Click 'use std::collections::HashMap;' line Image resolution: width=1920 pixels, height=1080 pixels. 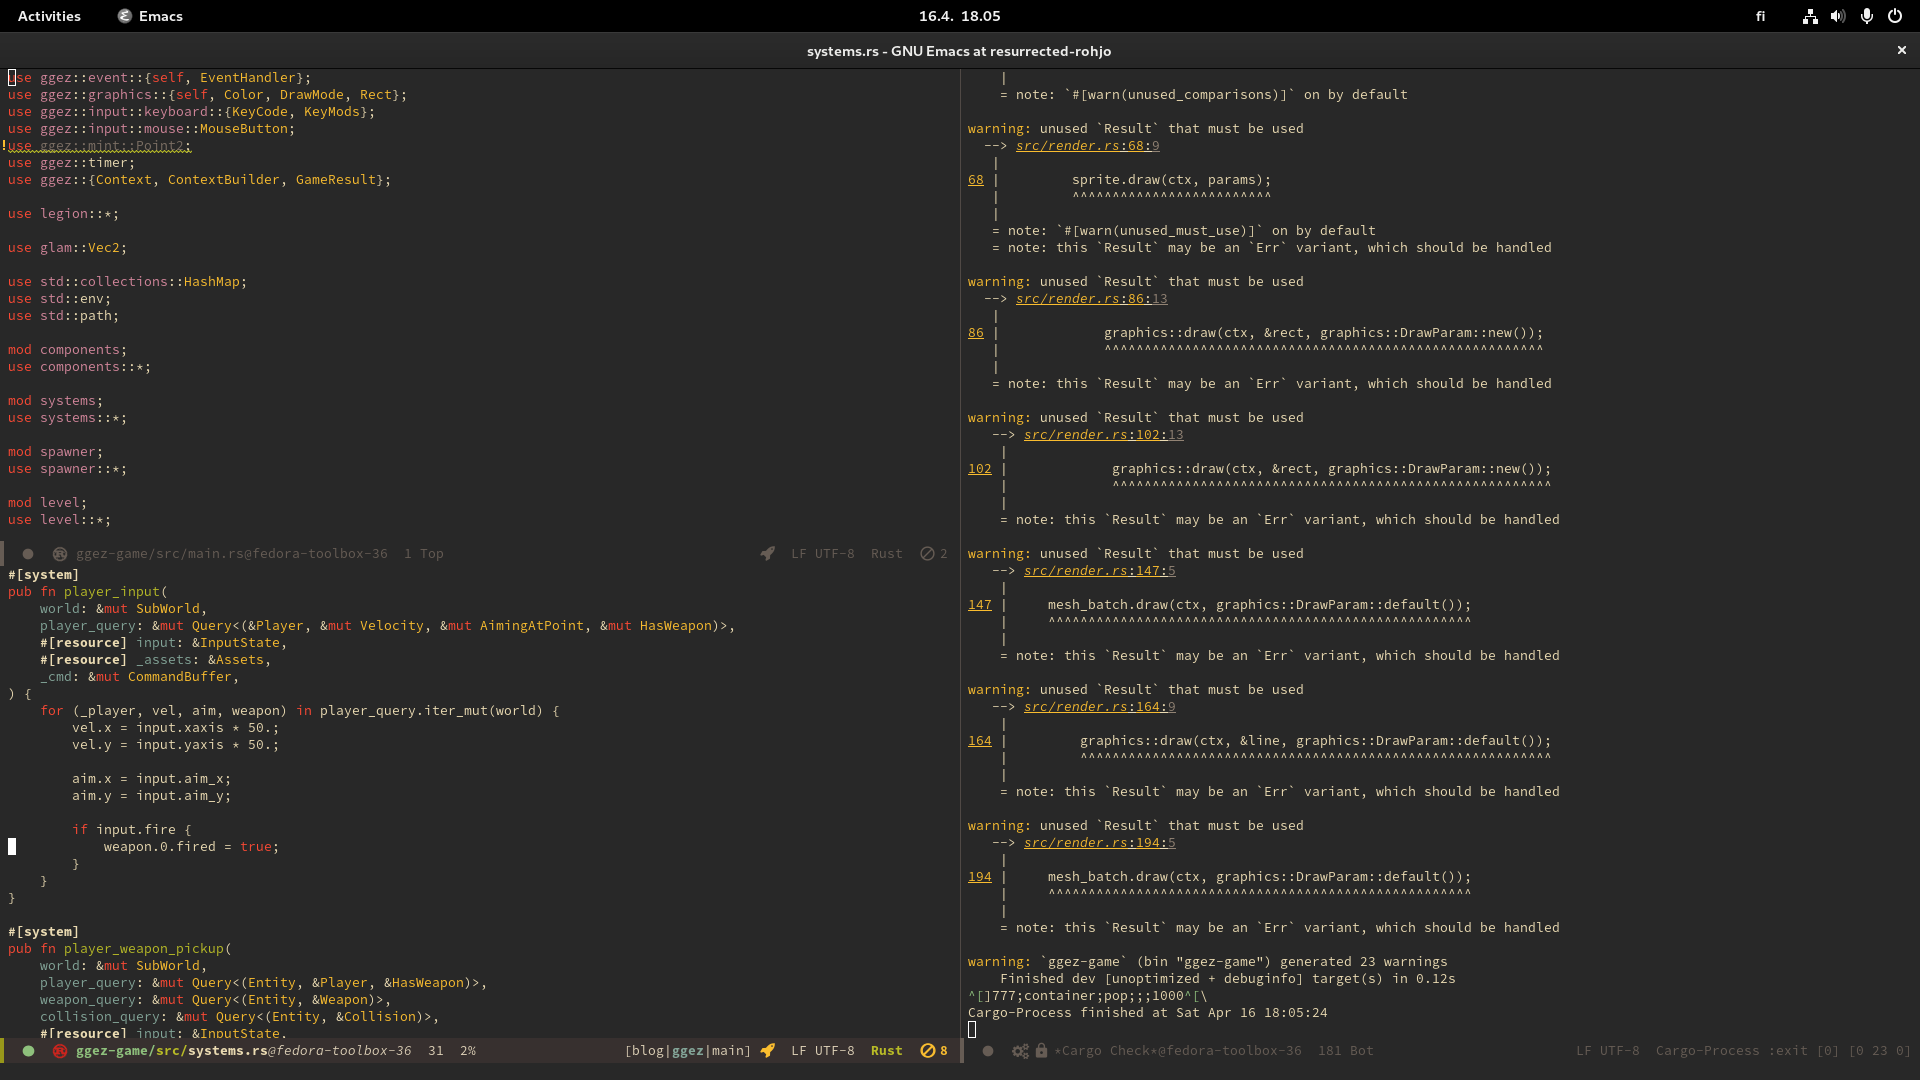[128, 282]
